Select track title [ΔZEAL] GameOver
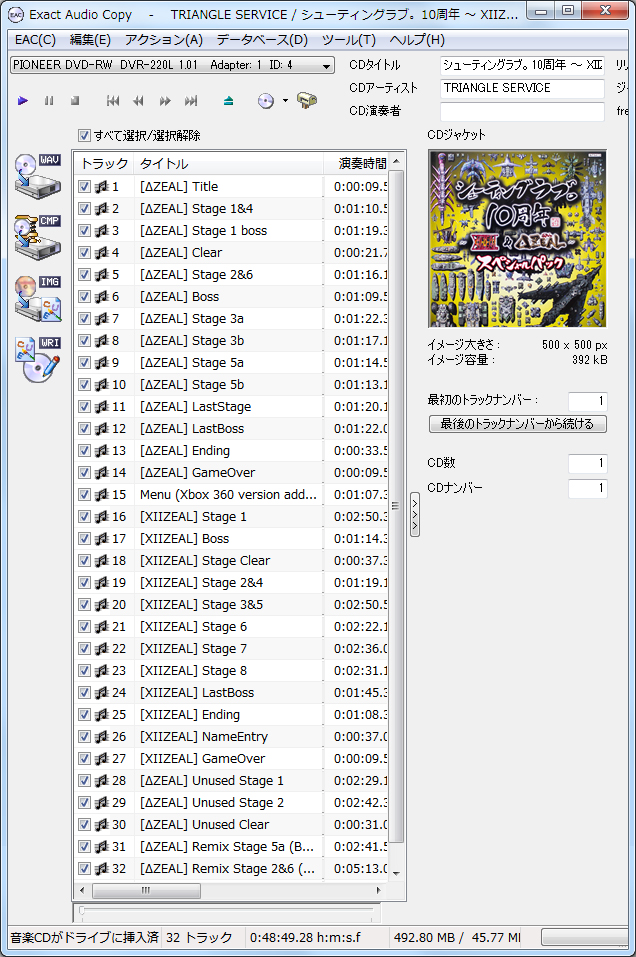Image resolution: width=636 pixels, height=957 pixels. (198, 473)
